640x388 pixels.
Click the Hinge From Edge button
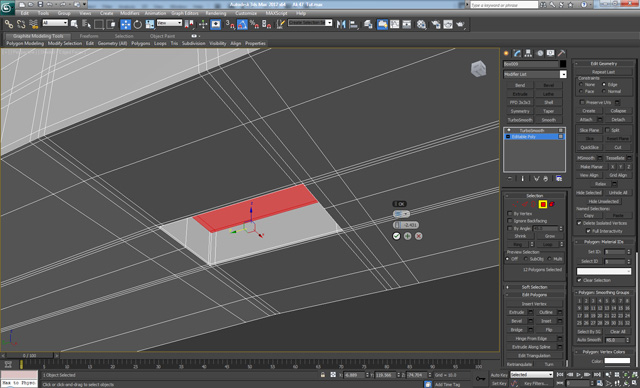point(531,339)
